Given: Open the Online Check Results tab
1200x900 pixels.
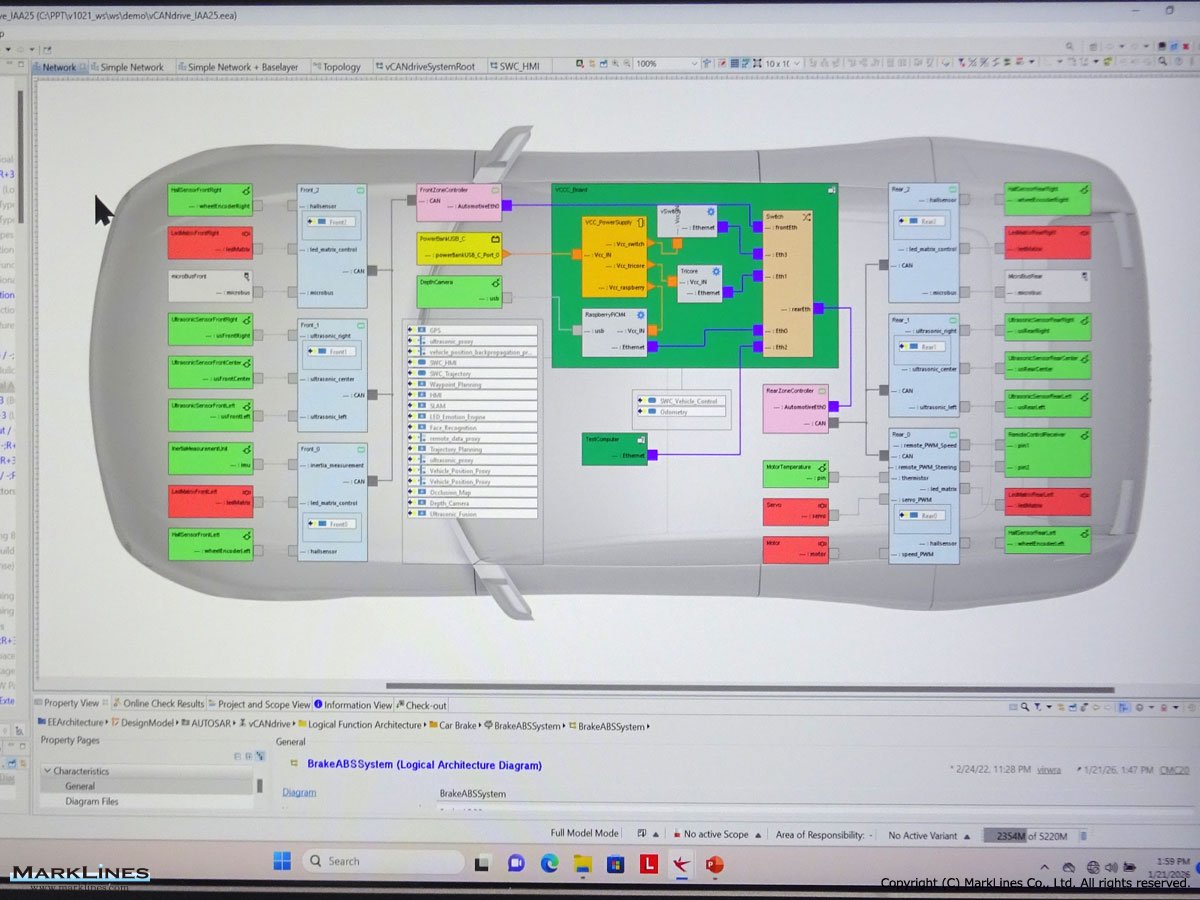Looking at the screenshot, I should (163, 704).
